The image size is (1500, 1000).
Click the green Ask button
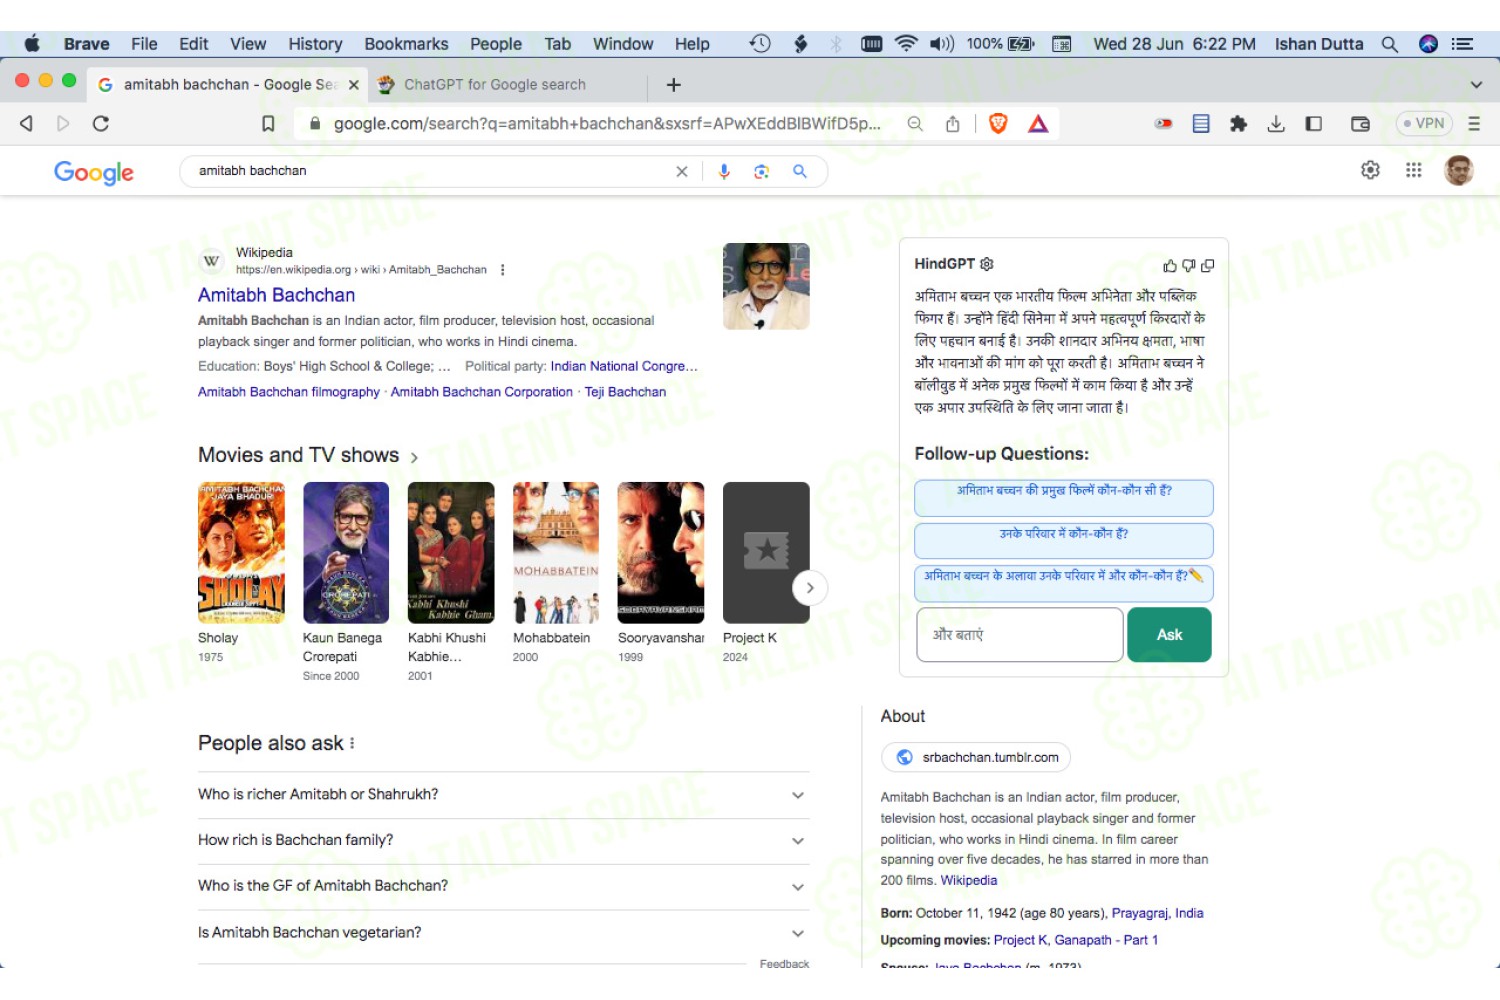point(1169,635)
